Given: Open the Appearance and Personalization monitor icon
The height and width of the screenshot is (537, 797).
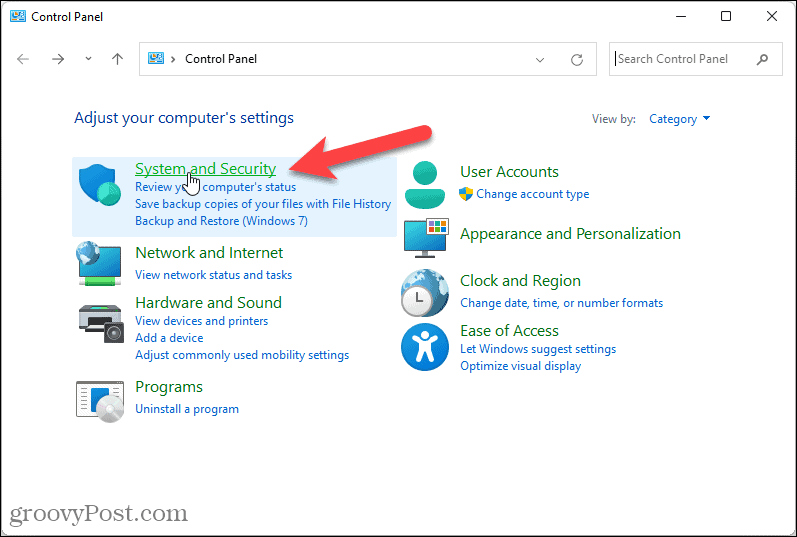Looking at the screenshot, I should (x=426, y=237).
